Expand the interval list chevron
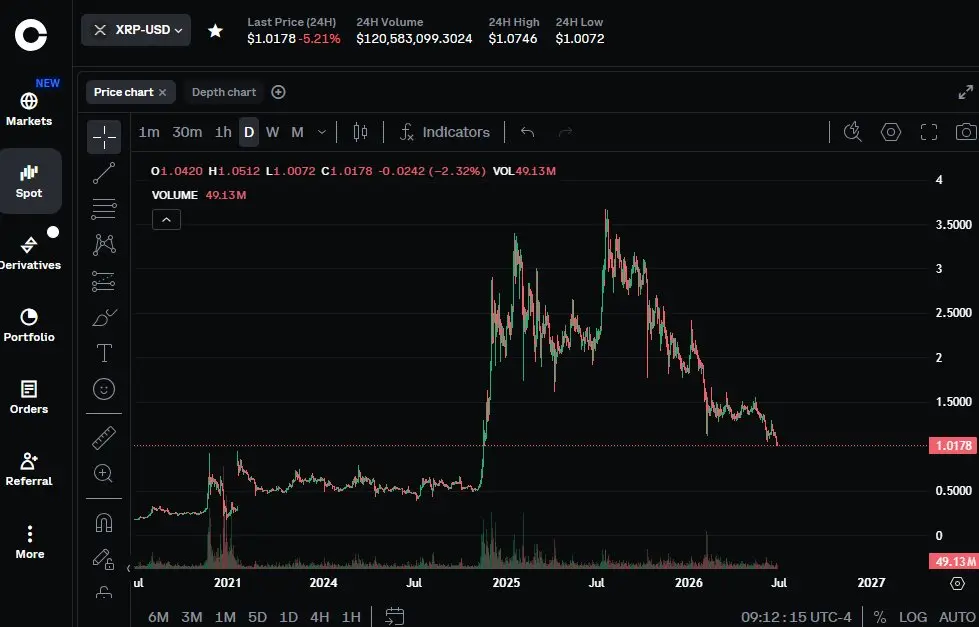 pos(322,132)
